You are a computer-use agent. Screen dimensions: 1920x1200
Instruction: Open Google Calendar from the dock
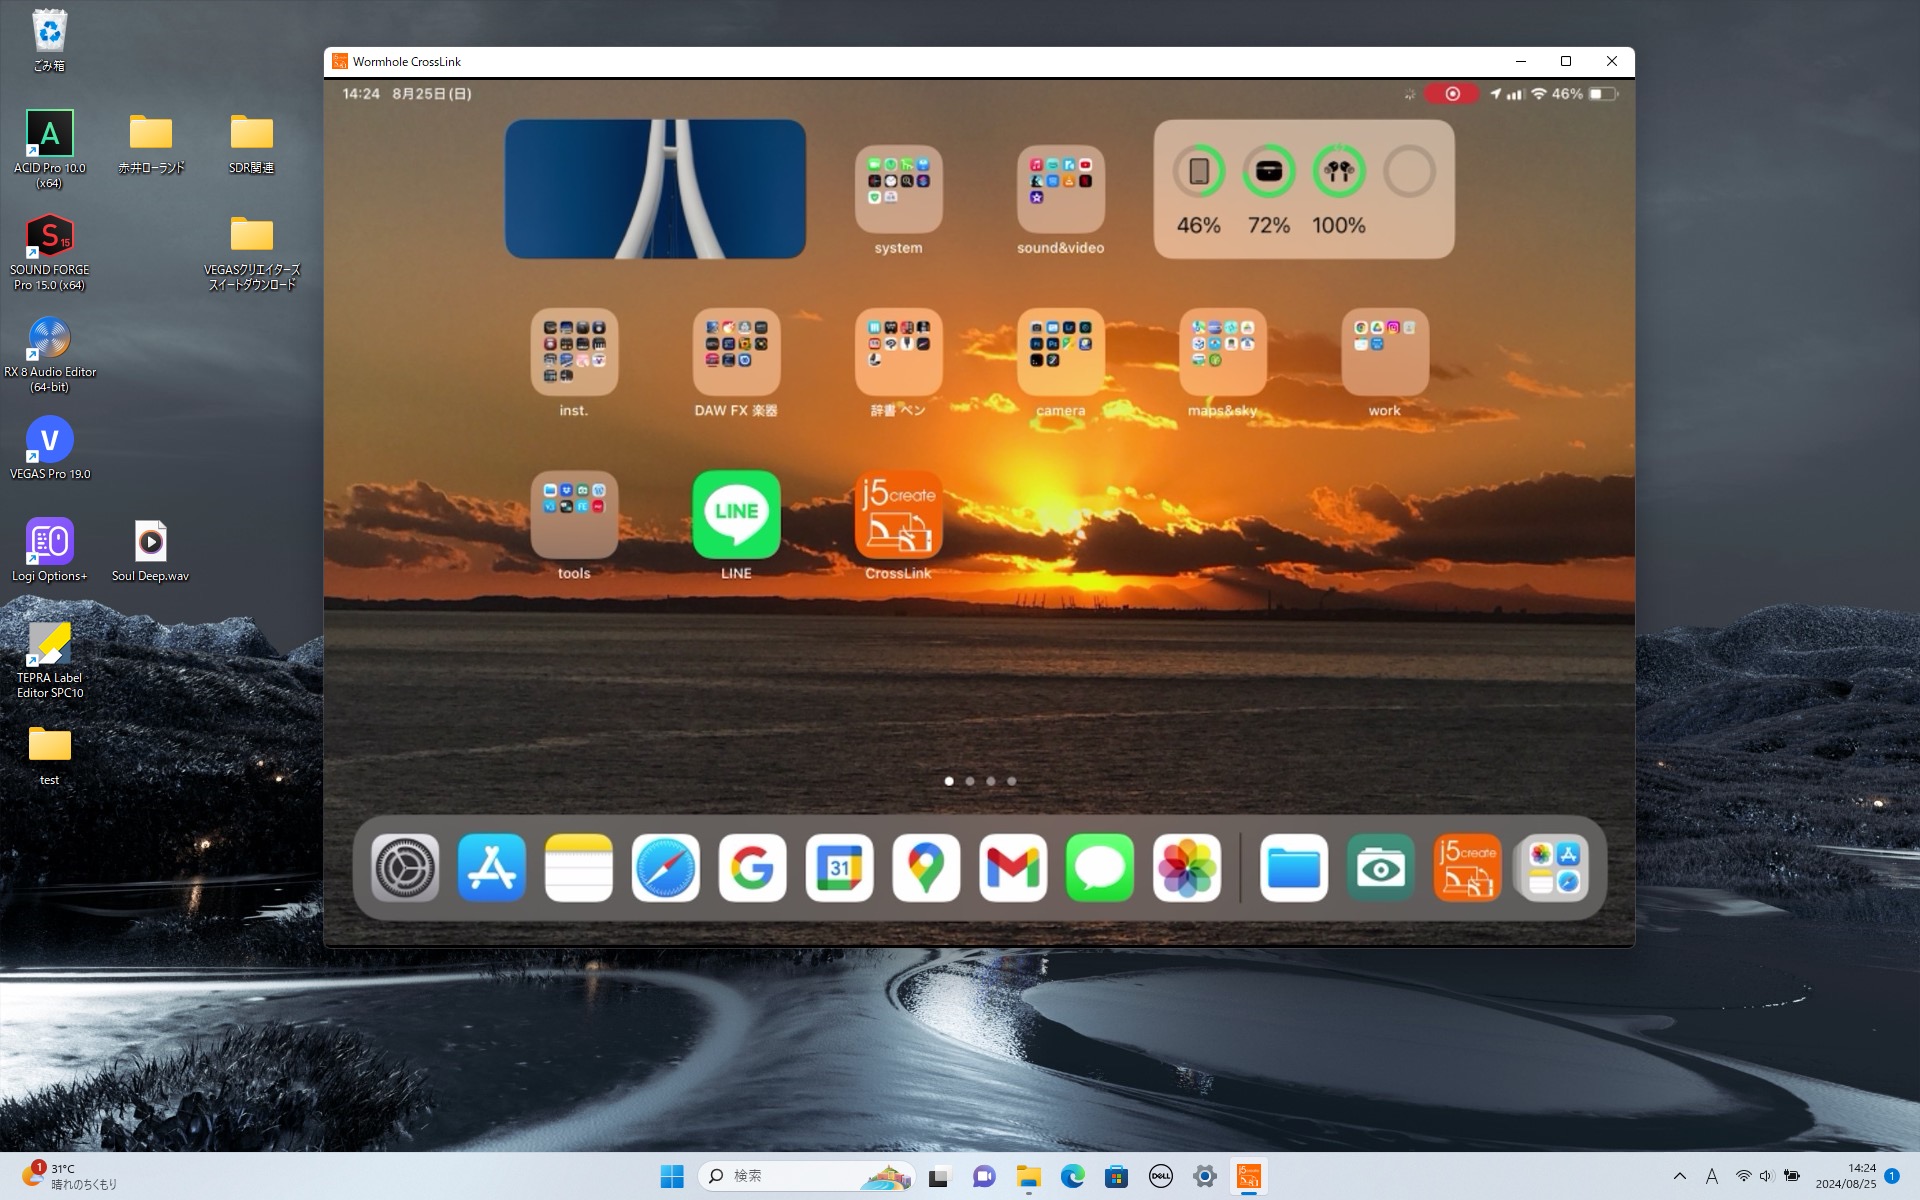pos(839,868)
